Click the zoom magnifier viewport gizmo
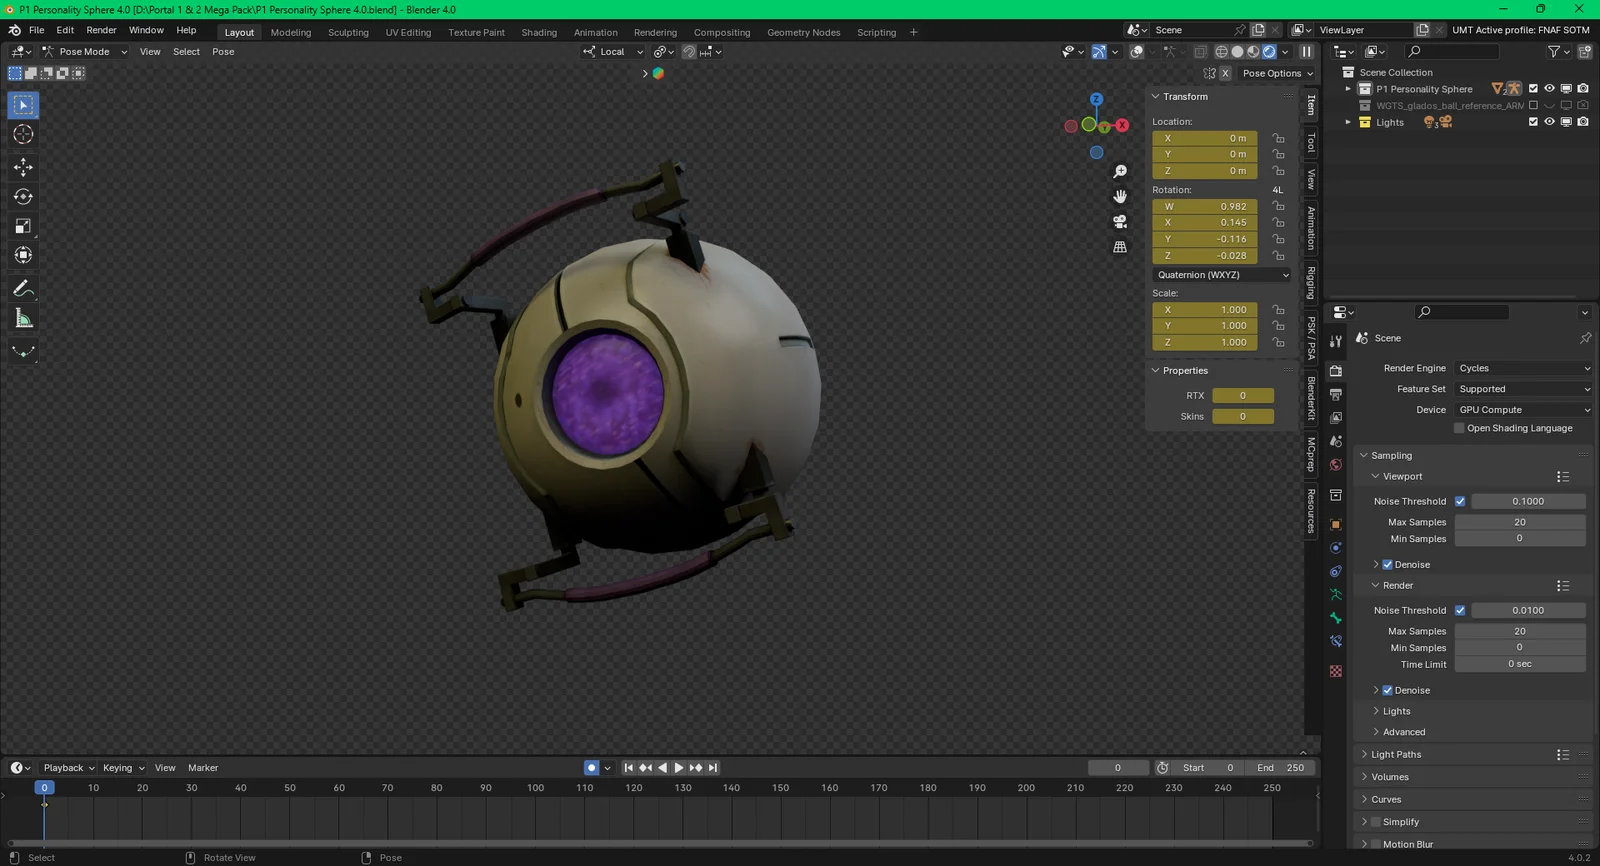The height and width of the screenshot is (866, 1600). click(1120, 172)
